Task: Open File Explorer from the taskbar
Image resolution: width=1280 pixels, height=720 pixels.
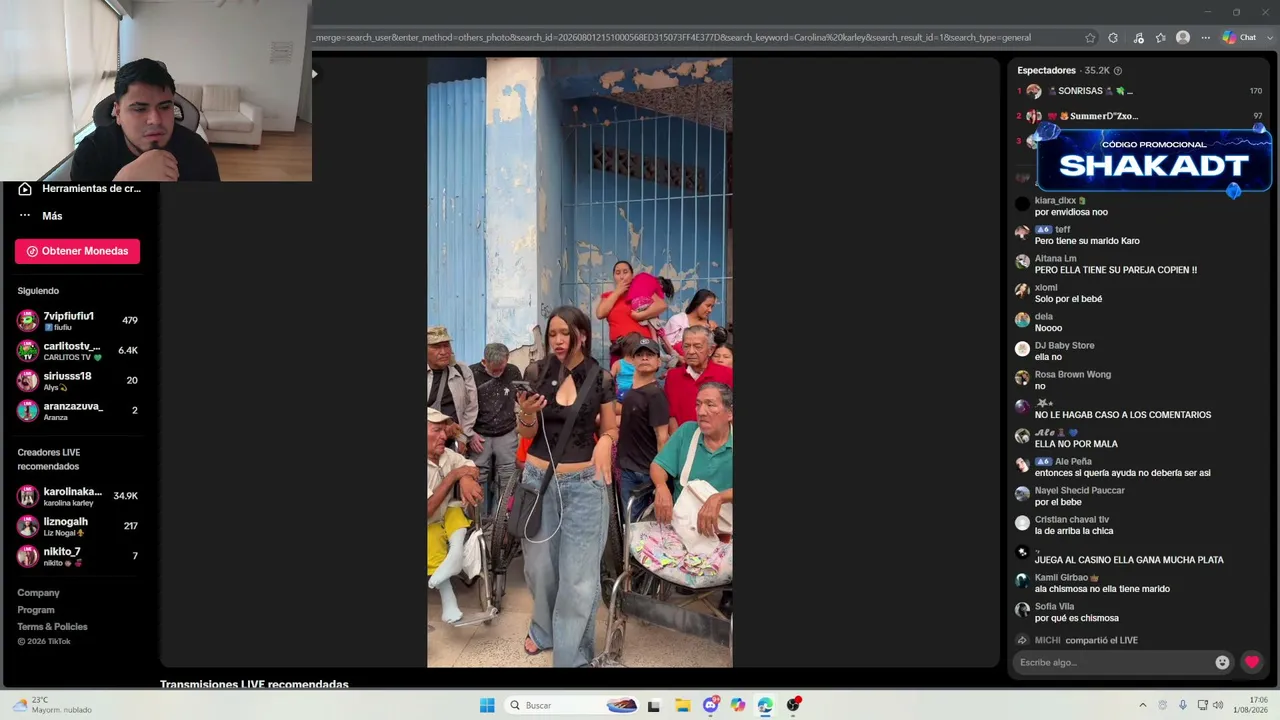Action: [682, 705]
